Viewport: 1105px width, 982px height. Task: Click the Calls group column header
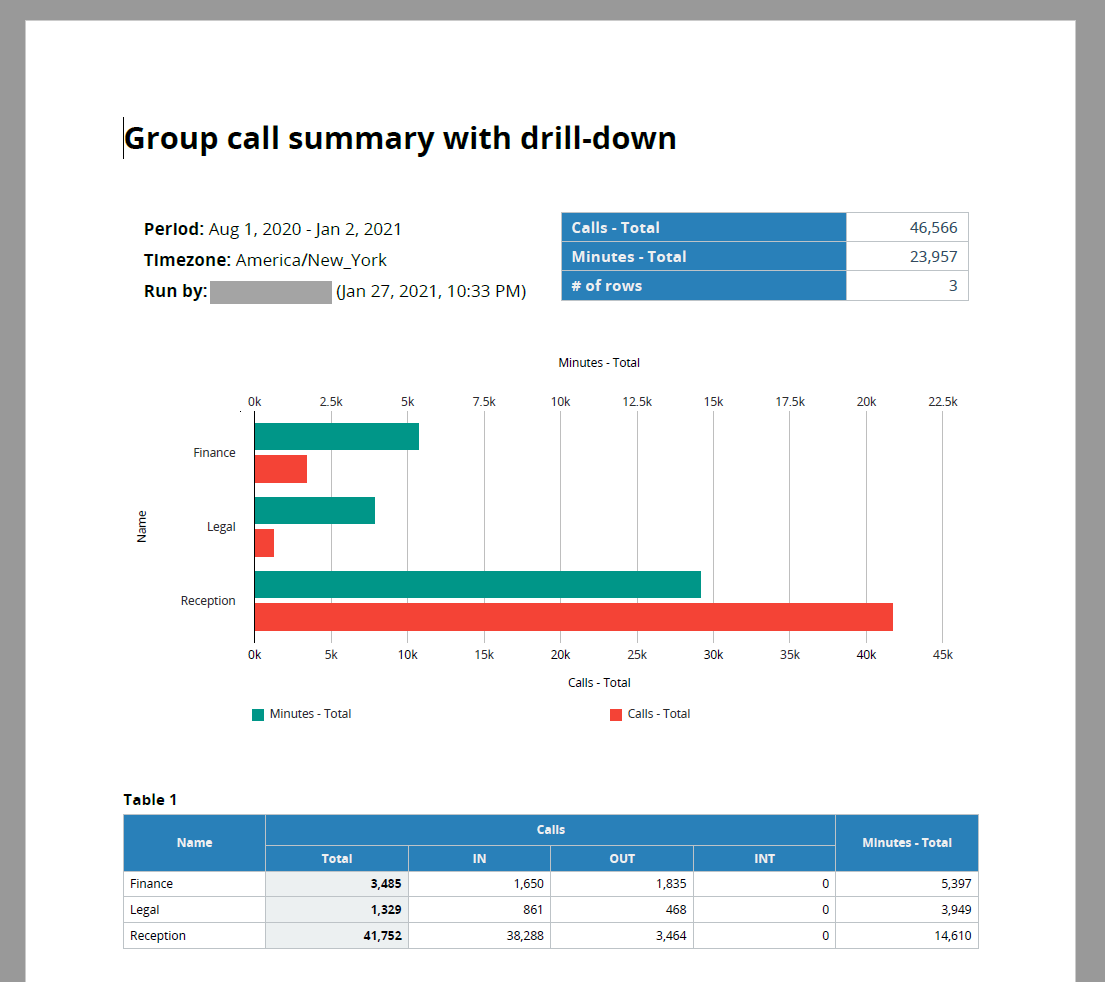[x=550, y=830]
